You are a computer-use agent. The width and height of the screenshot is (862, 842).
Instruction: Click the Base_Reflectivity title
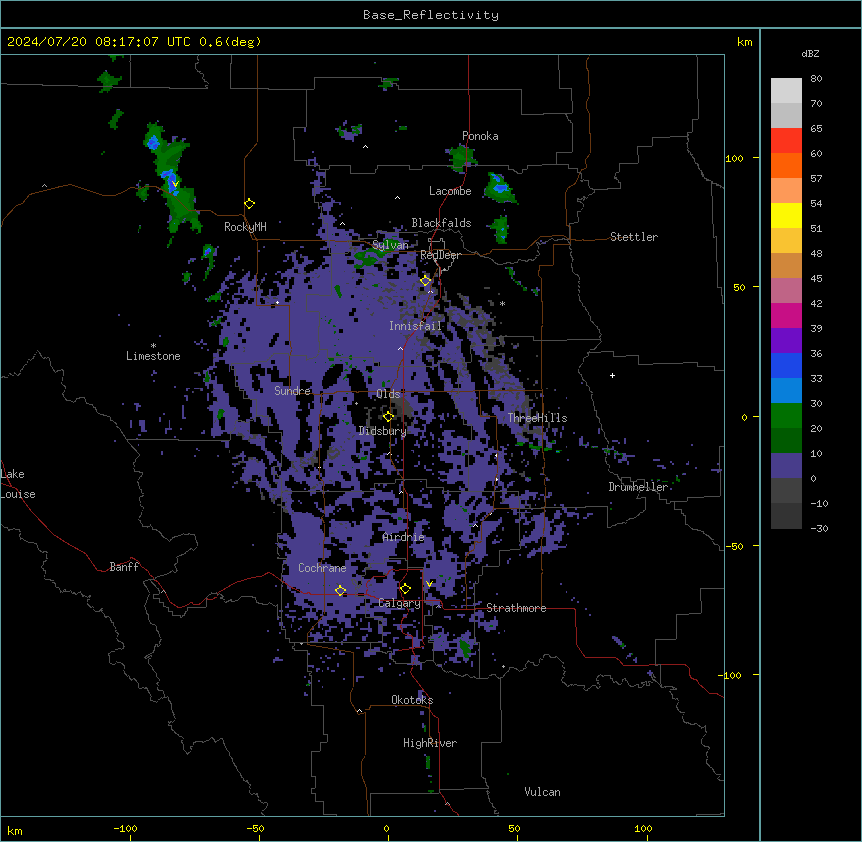pyautogui.click(x=431, y=15)
